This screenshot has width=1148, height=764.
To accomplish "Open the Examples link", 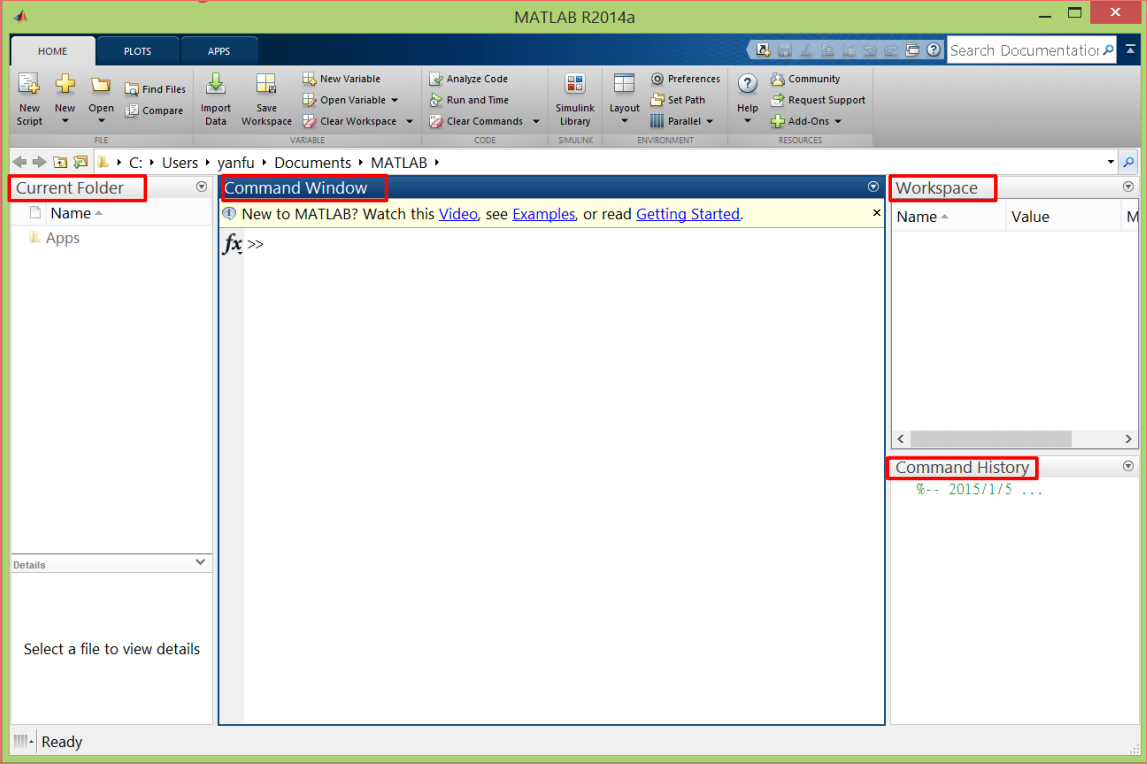I will 544,214.
